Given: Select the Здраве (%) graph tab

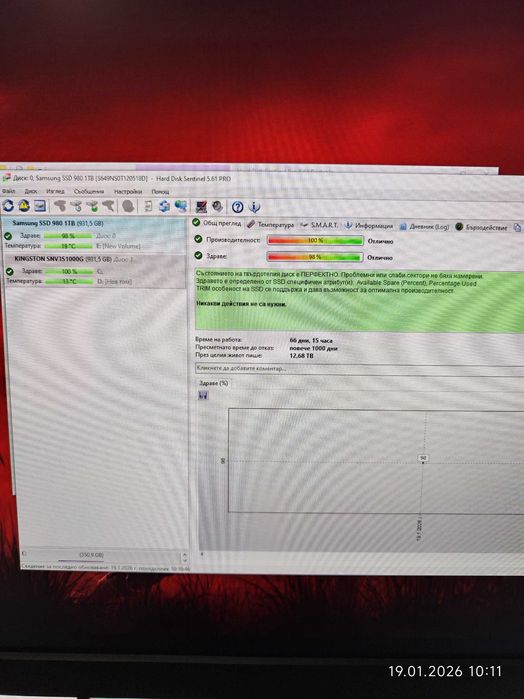Looking at the screenshot, I should (x=213, y=383).
